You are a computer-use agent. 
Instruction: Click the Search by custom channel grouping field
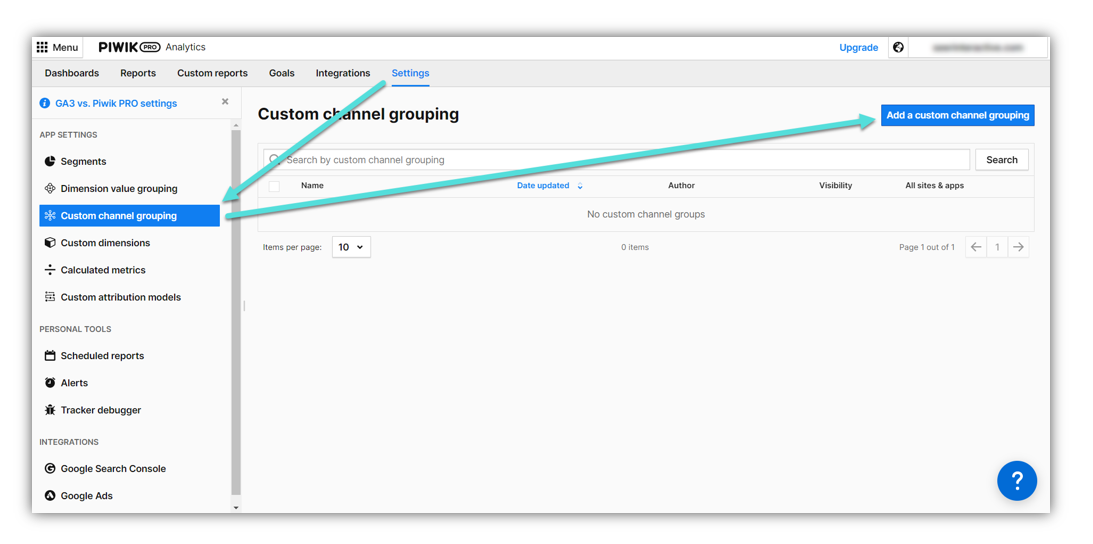tap(620, 160)
